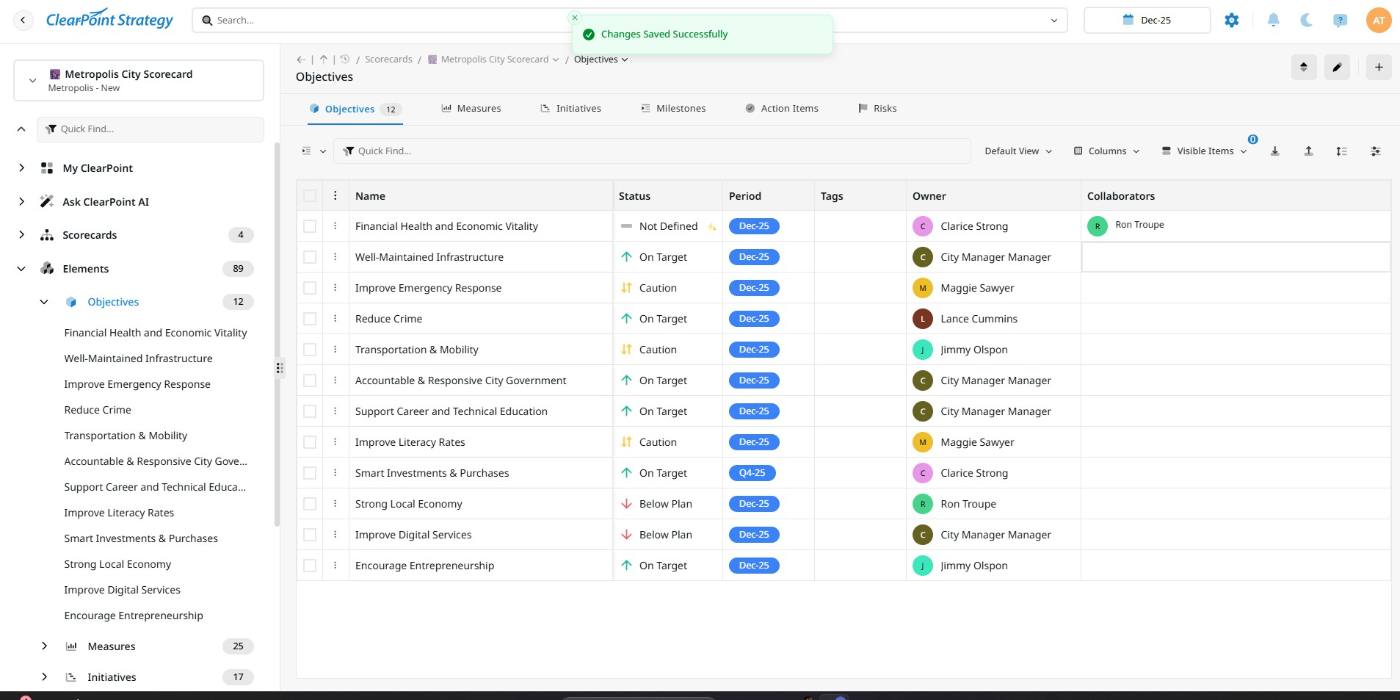Open the AT user avatar menu
Viewport: 1400px width, 700px height.
pos(1379,20)
